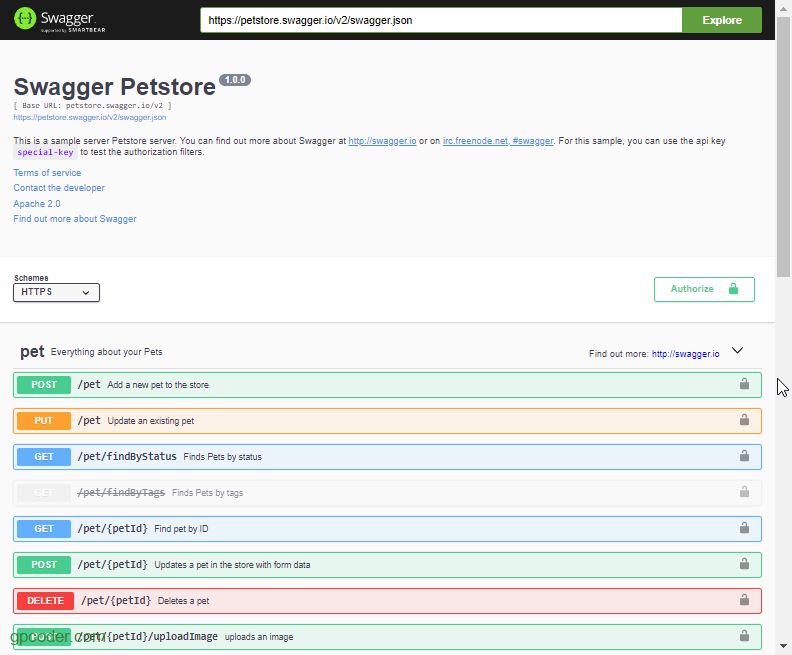Click lock icon on GET /pet/{petId} row

coord(744,528)
